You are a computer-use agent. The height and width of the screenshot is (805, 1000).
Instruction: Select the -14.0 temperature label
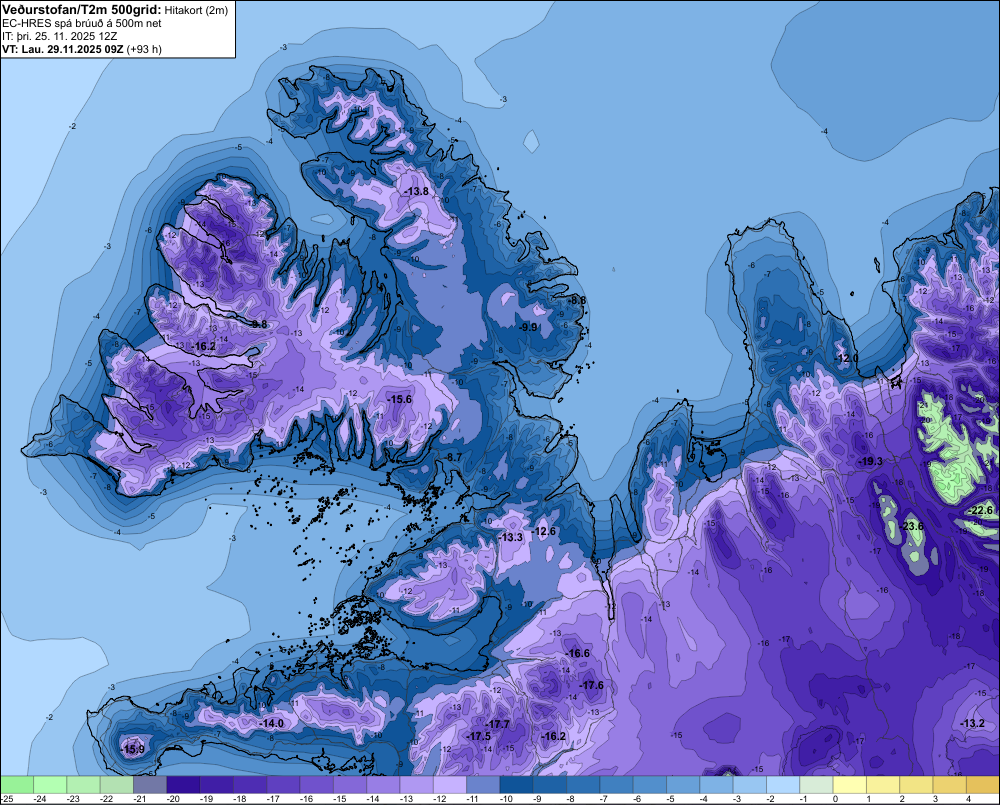271,723
